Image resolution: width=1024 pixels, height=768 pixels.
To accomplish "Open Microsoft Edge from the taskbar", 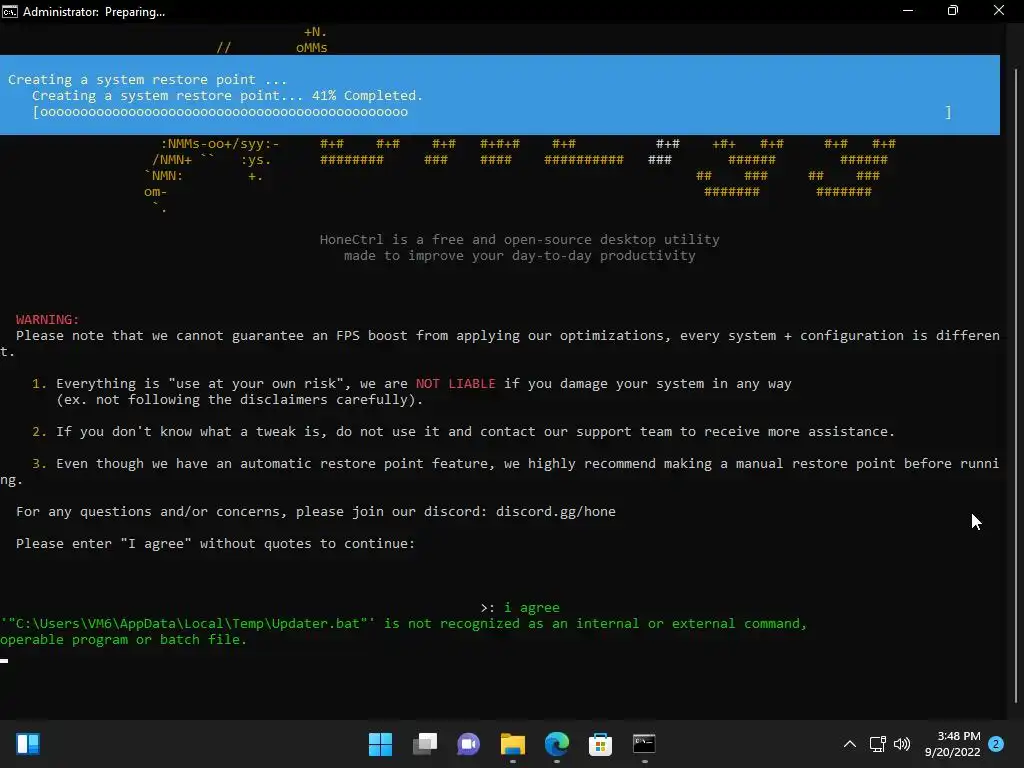I will click(x=556, y=743).
